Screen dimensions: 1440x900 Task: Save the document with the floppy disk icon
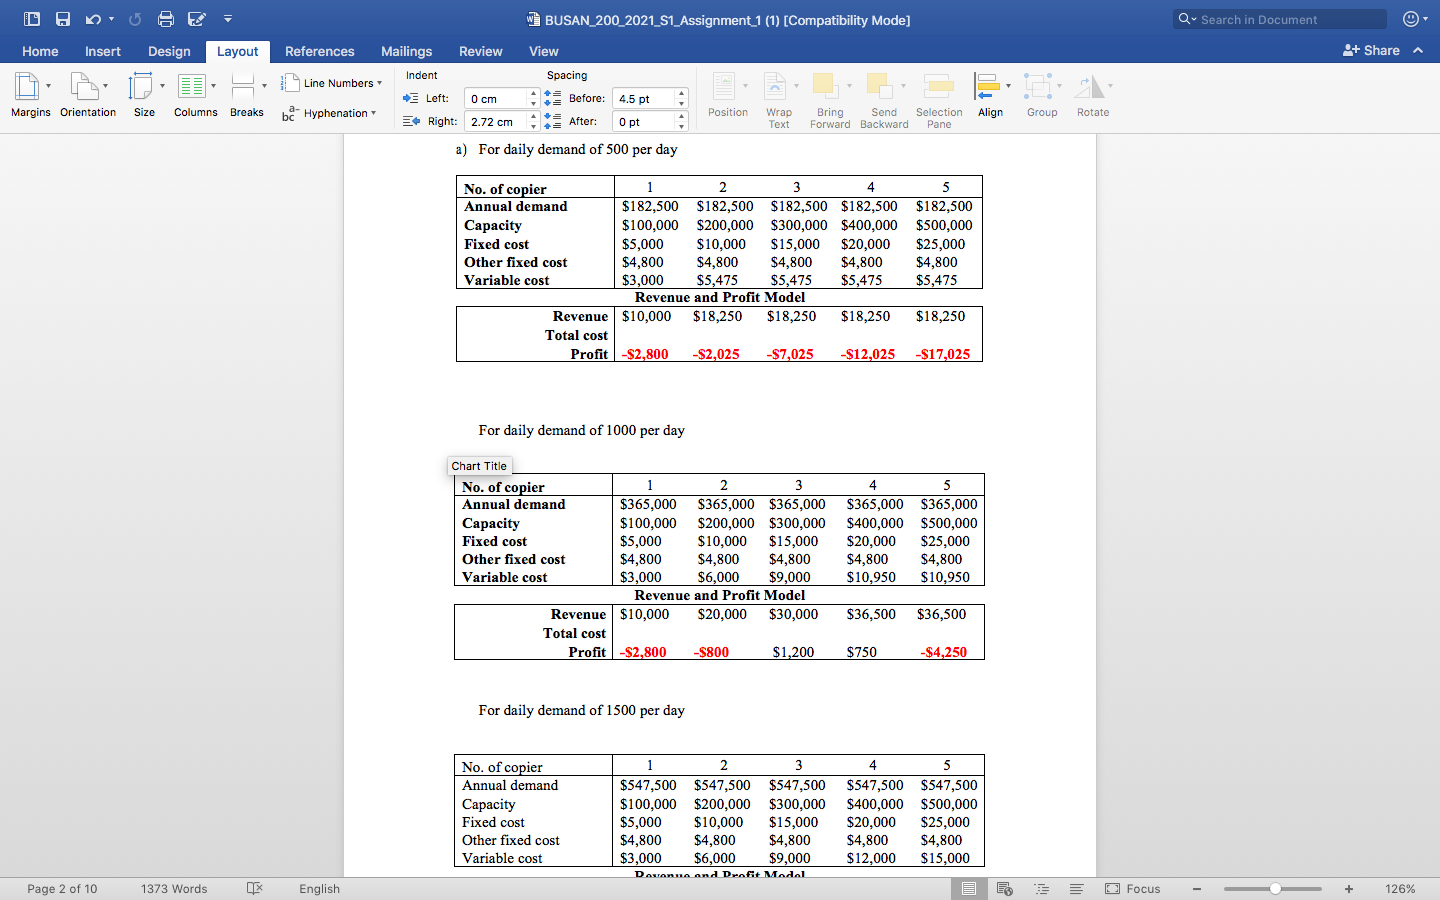tap(63, 19)
